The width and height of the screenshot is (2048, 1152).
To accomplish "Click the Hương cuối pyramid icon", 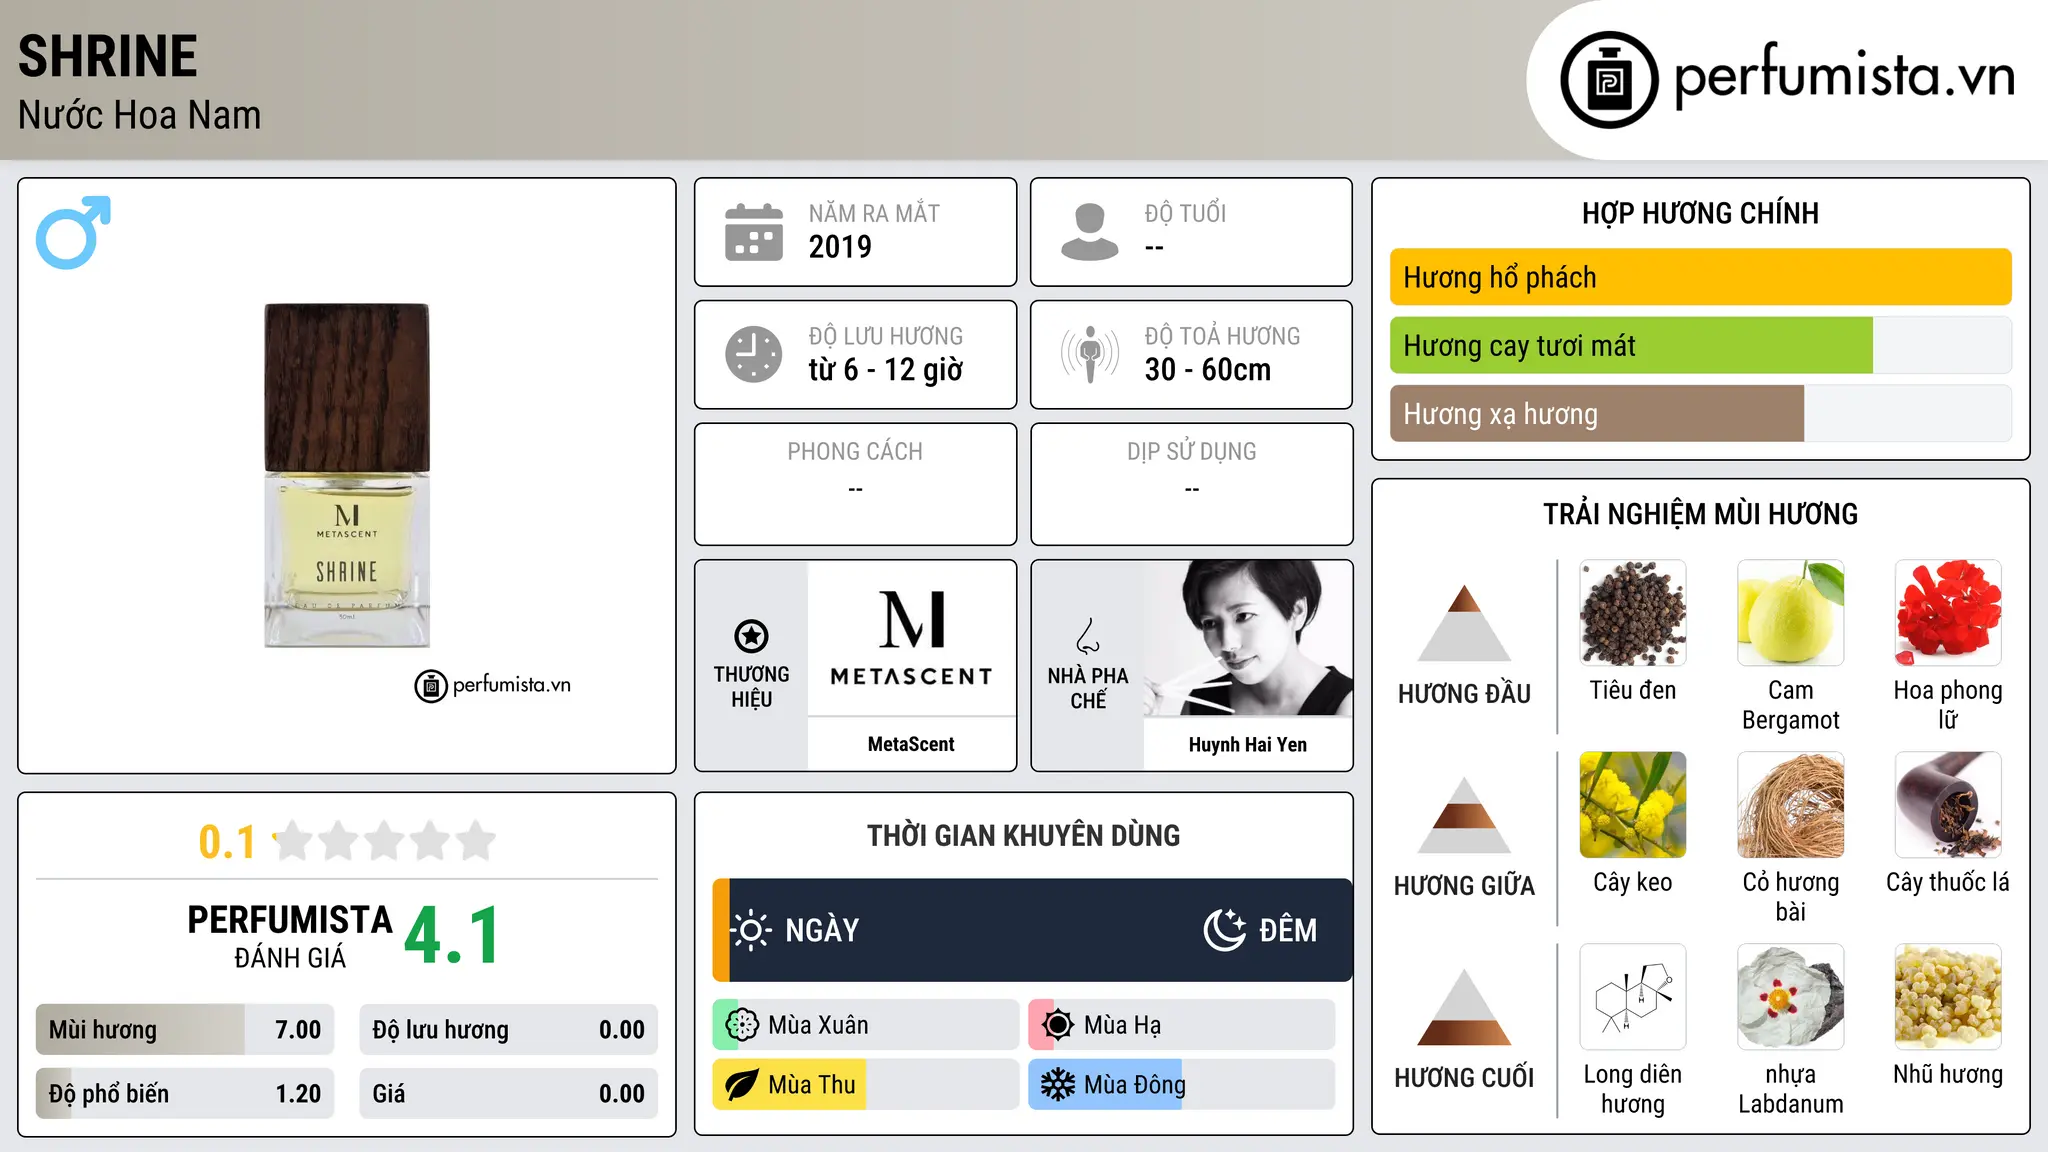I will 1464,1007.
